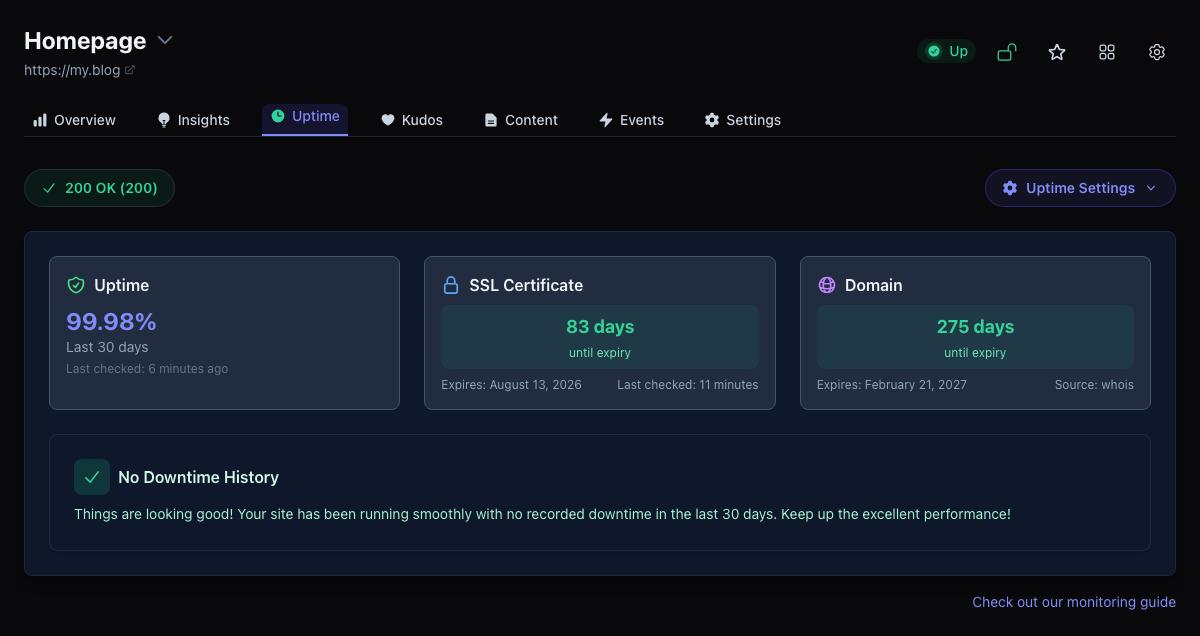Click the Uptime shield check icon
The width and height of the screenshot is (1200, 636).
(x=76, y=285)
